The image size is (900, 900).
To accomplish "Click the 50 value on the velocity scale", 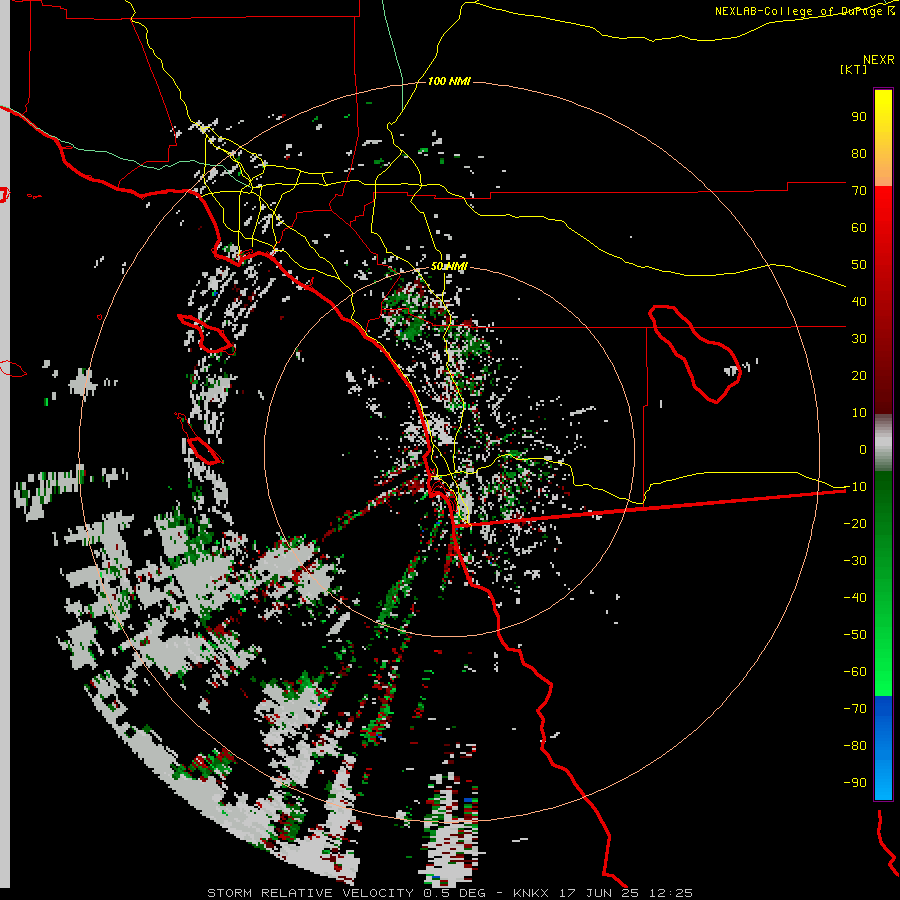I will click(859, 265).
